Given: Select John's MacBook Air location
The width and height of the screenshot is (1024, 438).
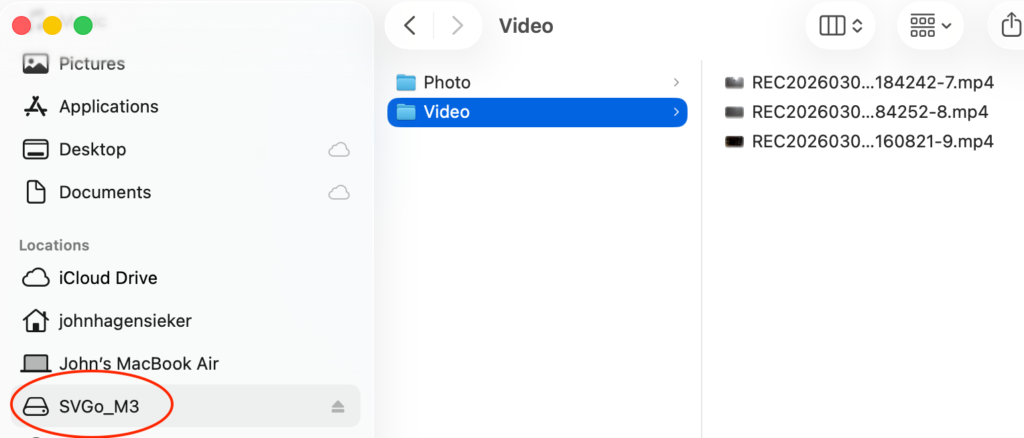Looking at the screenshot, I should pos(138,364).
